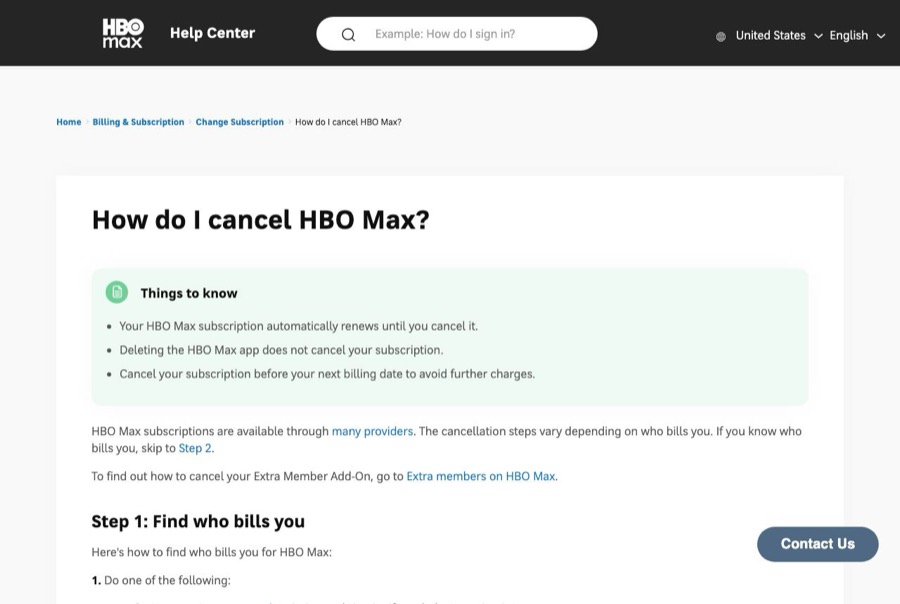Image resolution: width=900 pixels, height=604 pixels.
Task: Open Change Subscription breadcrumb
Action: pos(239,122)
